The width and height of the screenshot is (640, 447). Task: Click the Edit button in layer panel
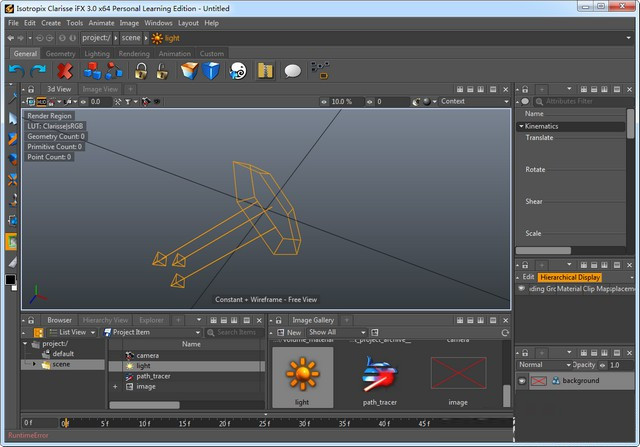528,277
